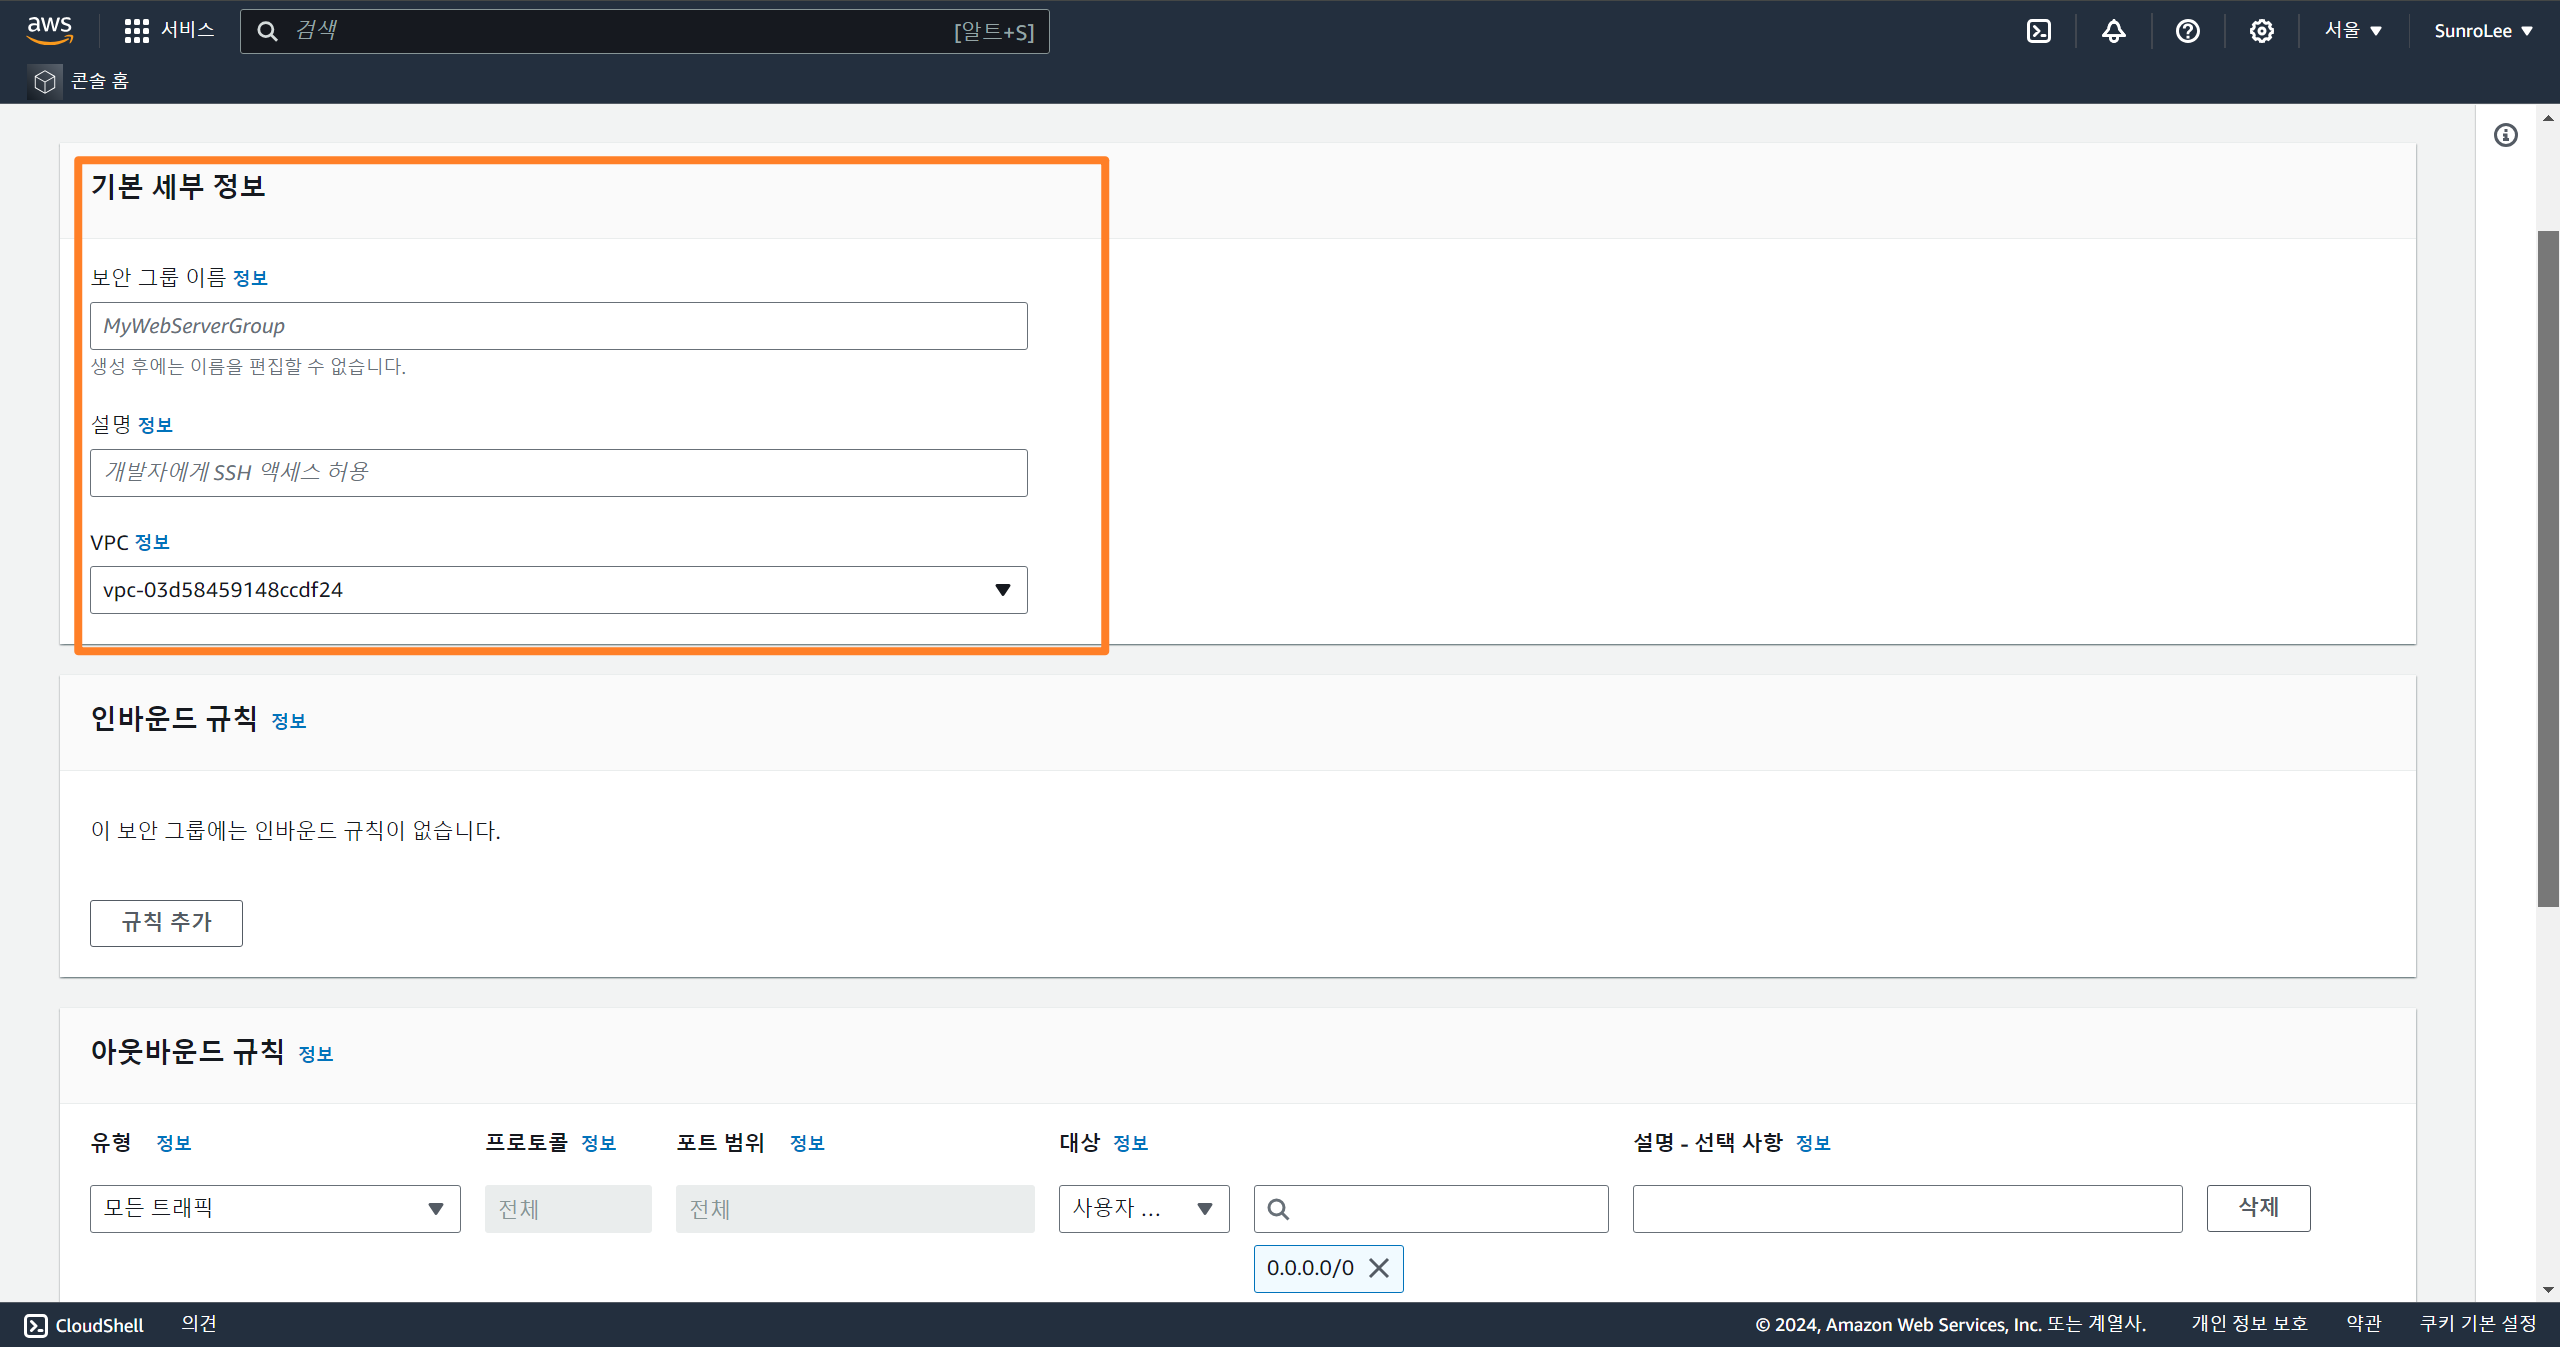This screenshot has width=2560, height=1347.
Task: Open the notifications bell icon
Action: tap(2113, 31)
